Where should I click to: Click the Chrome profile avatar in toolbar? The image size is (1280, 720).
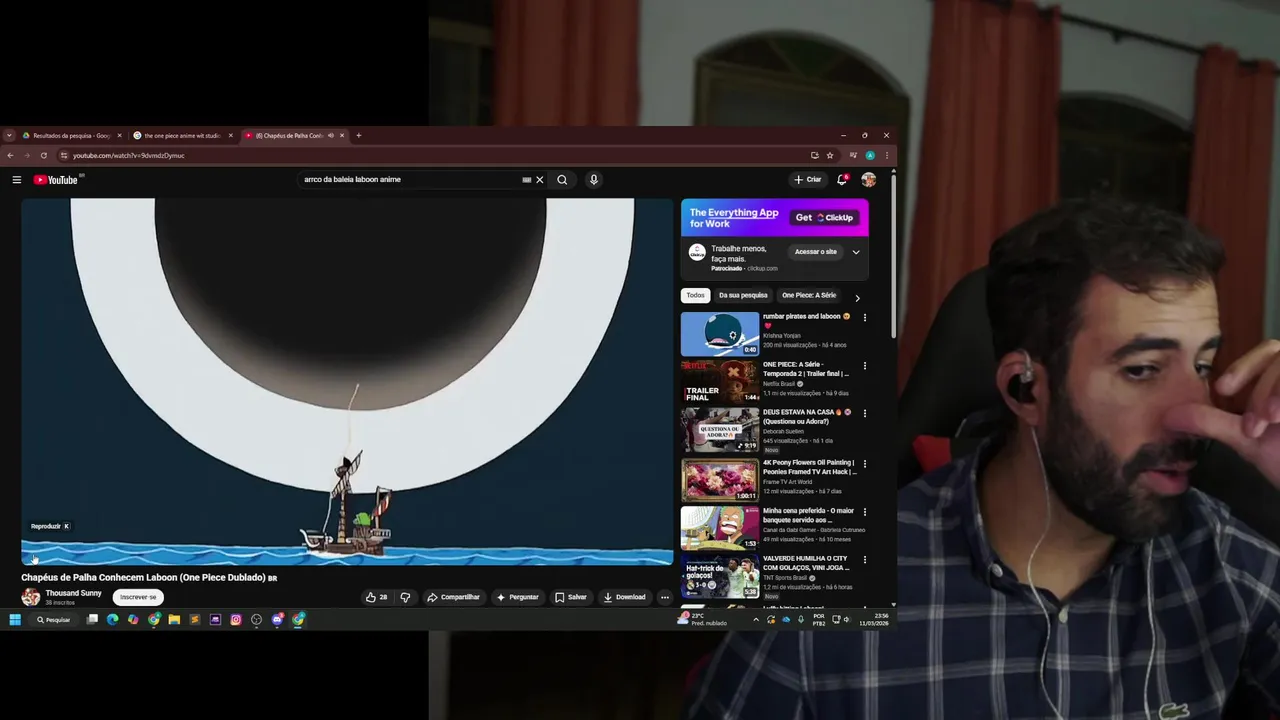pyautogui.click(x=870, y=155)
